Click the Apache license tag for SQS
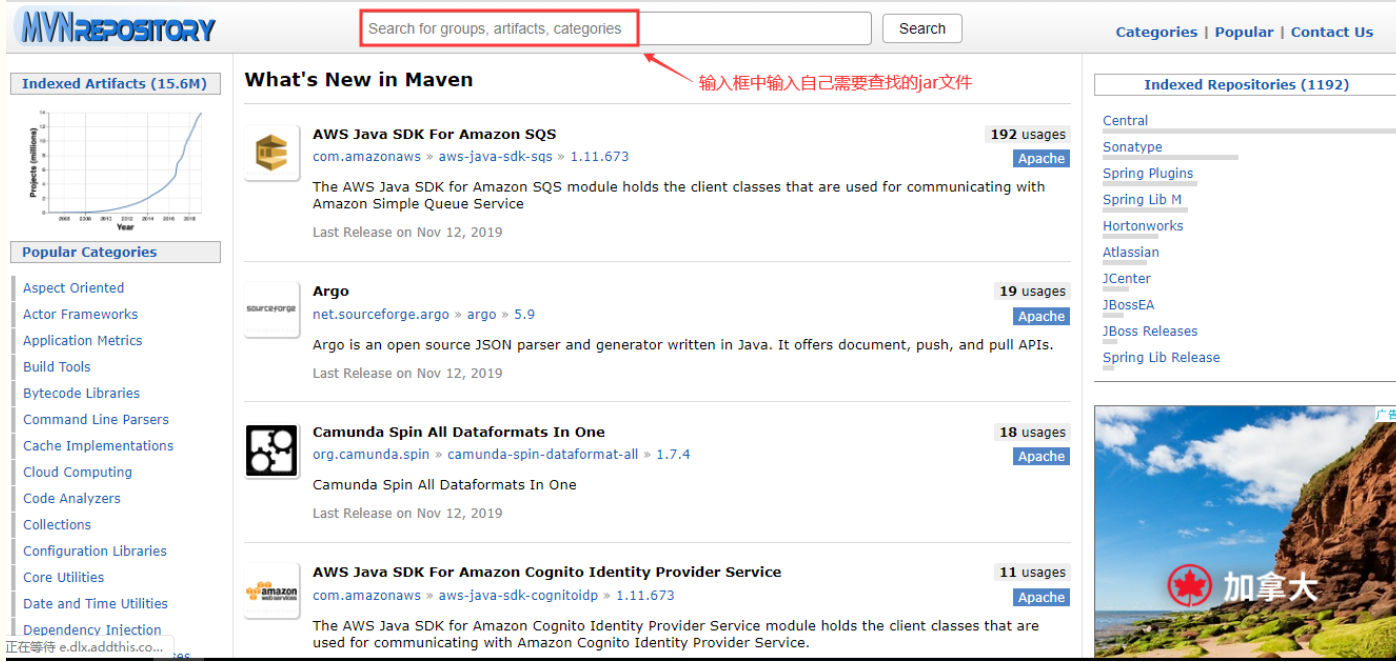The image size is (1396, 662). [x=1041, y=159]
